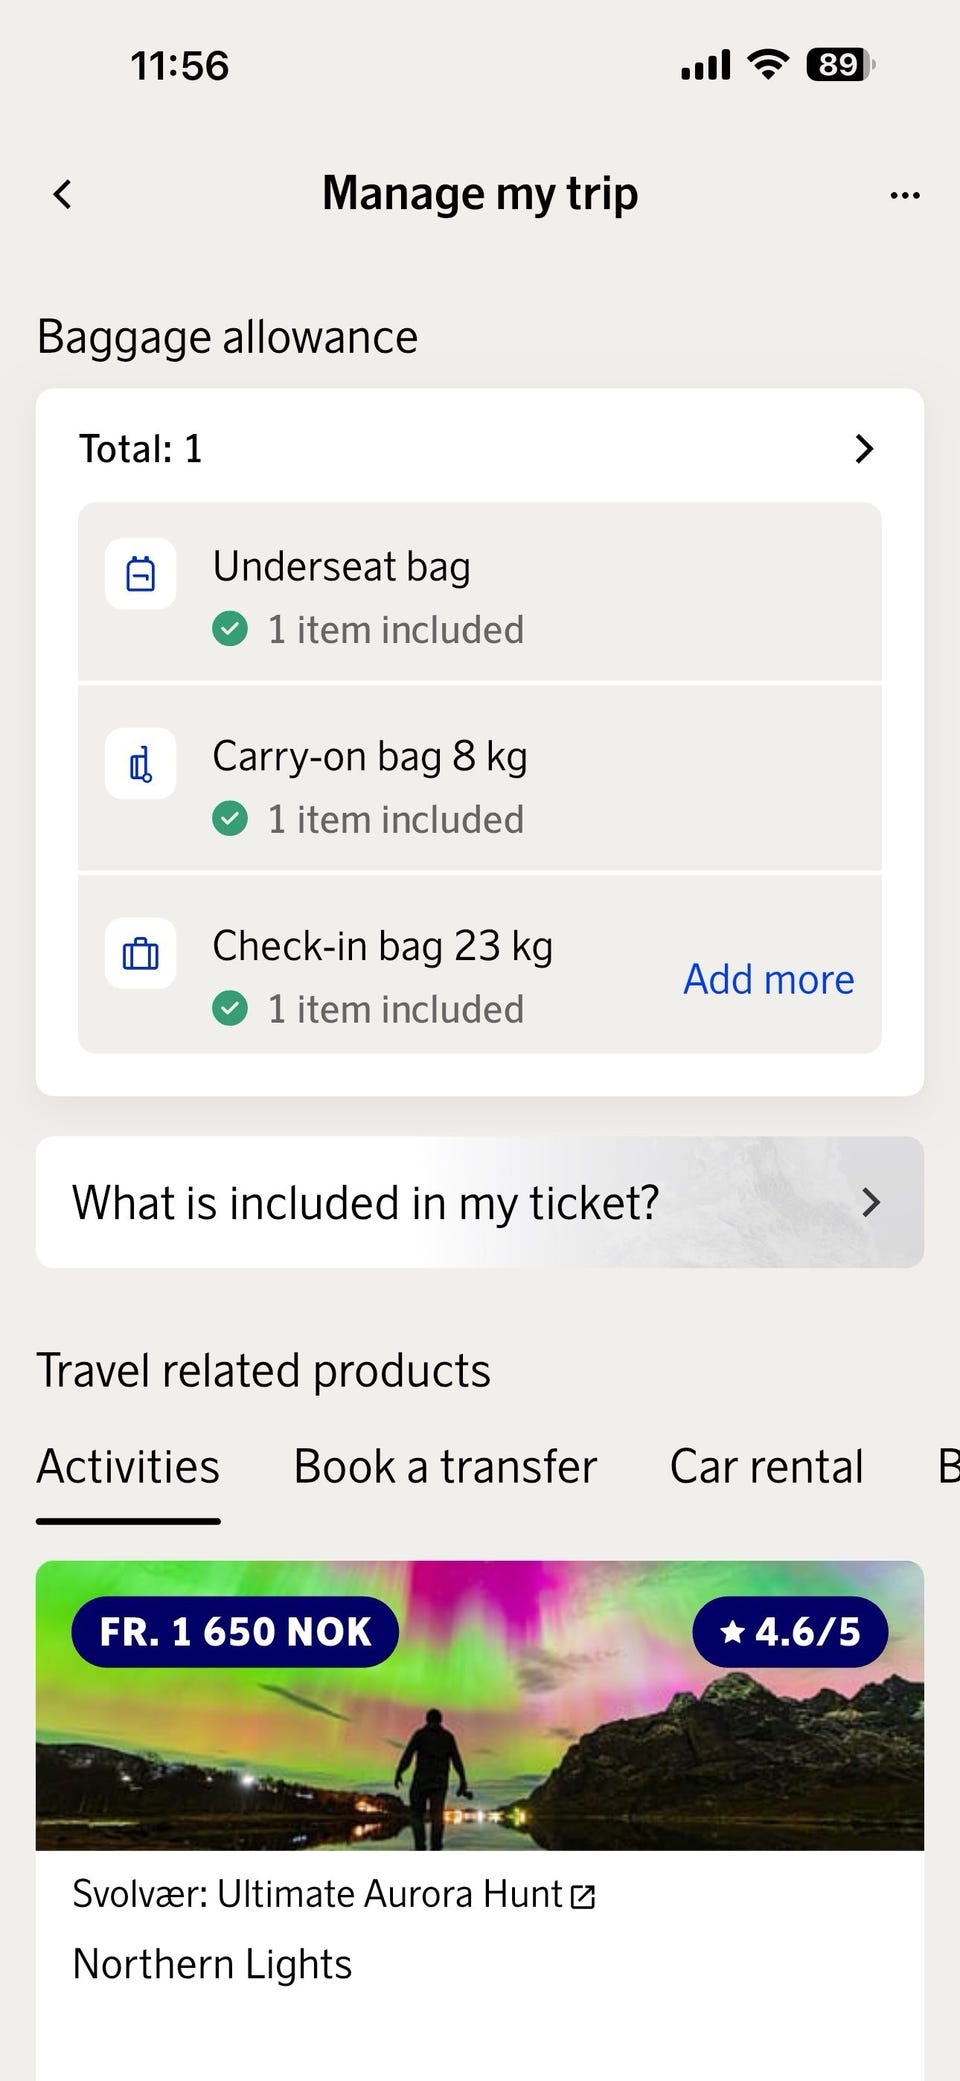Open the three-dot more options menu
Viewport: 960px width, 2081px height.
click(x=905, y=195)
